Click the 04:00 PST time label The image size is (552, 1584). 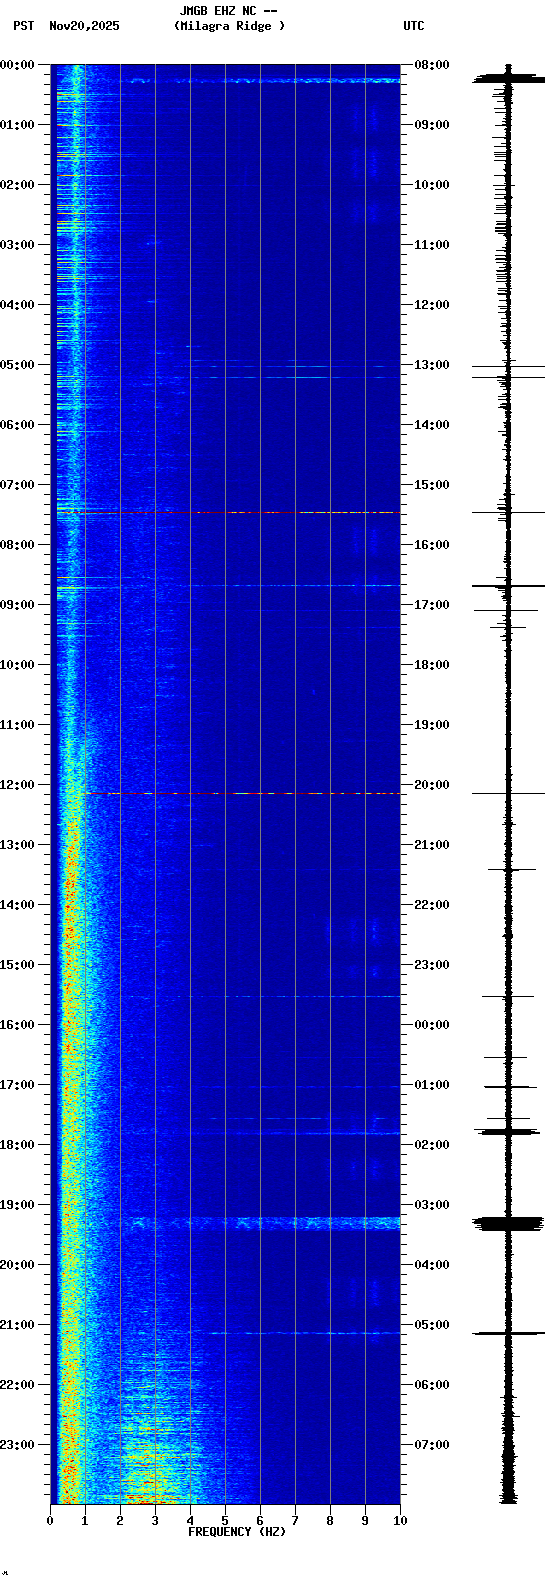pos(17,305)
